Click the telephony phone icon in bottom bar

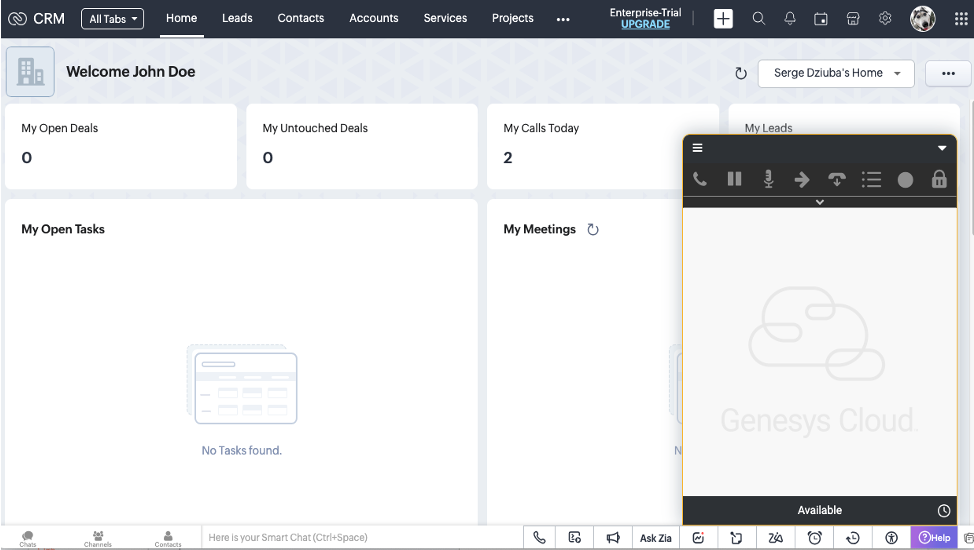[539, 538]
